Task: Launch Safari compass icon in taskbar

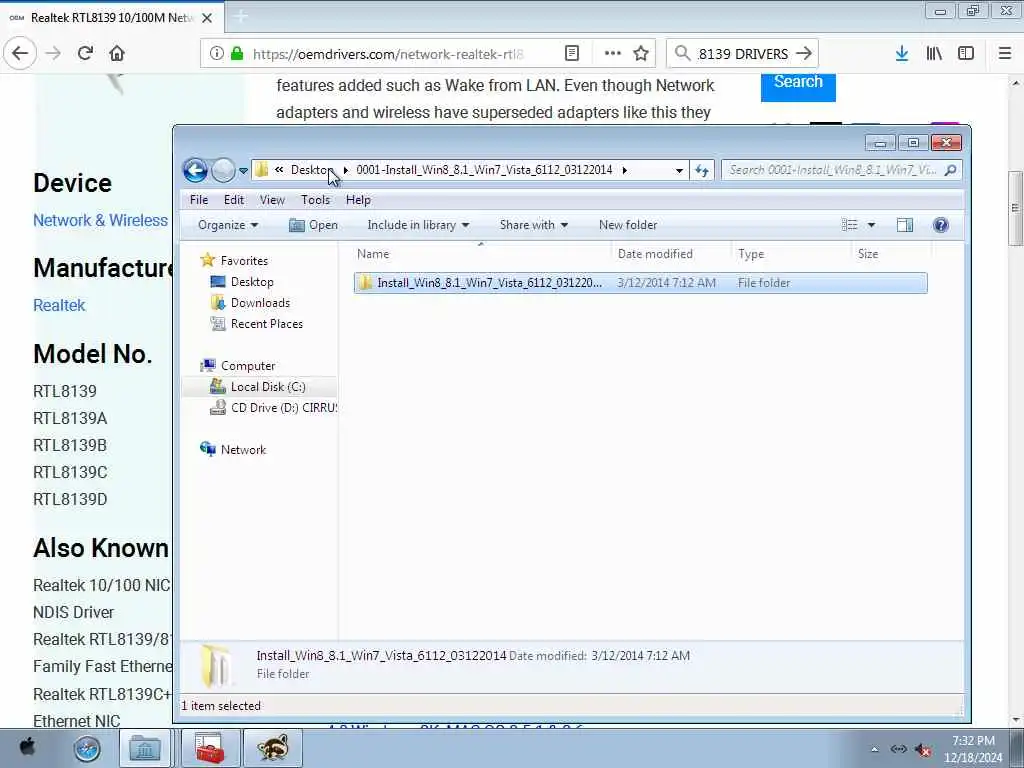Action: coord(87,748)
